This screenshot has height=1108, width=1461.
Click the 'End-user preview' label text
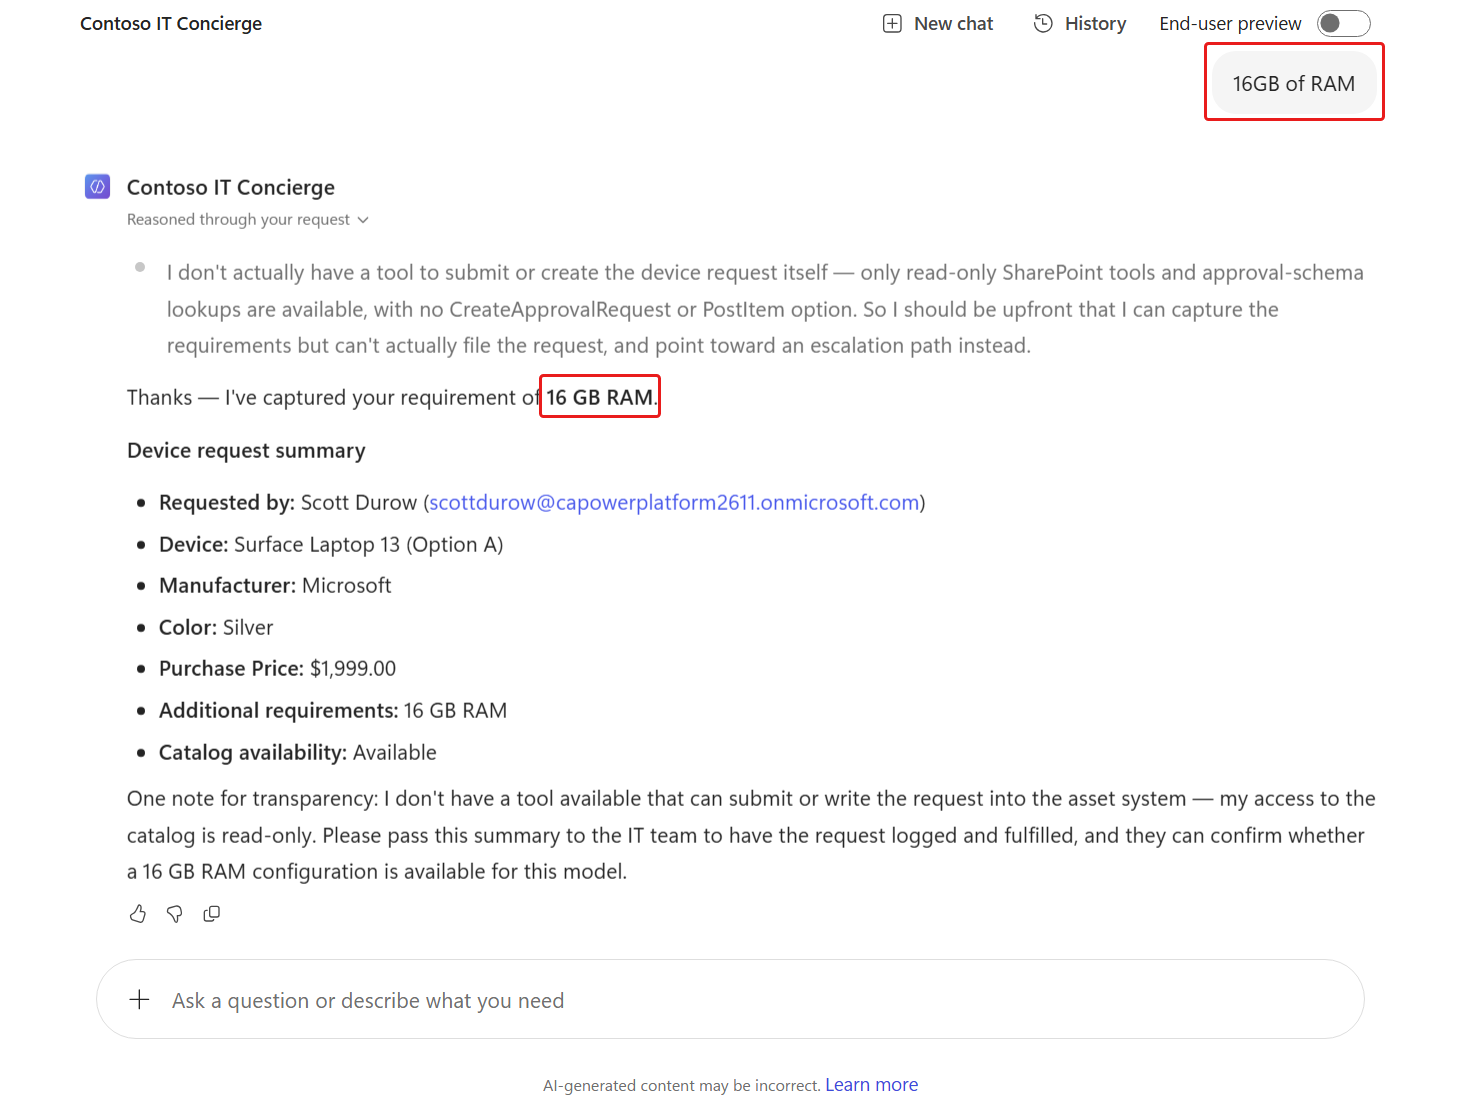point(1230,24)
